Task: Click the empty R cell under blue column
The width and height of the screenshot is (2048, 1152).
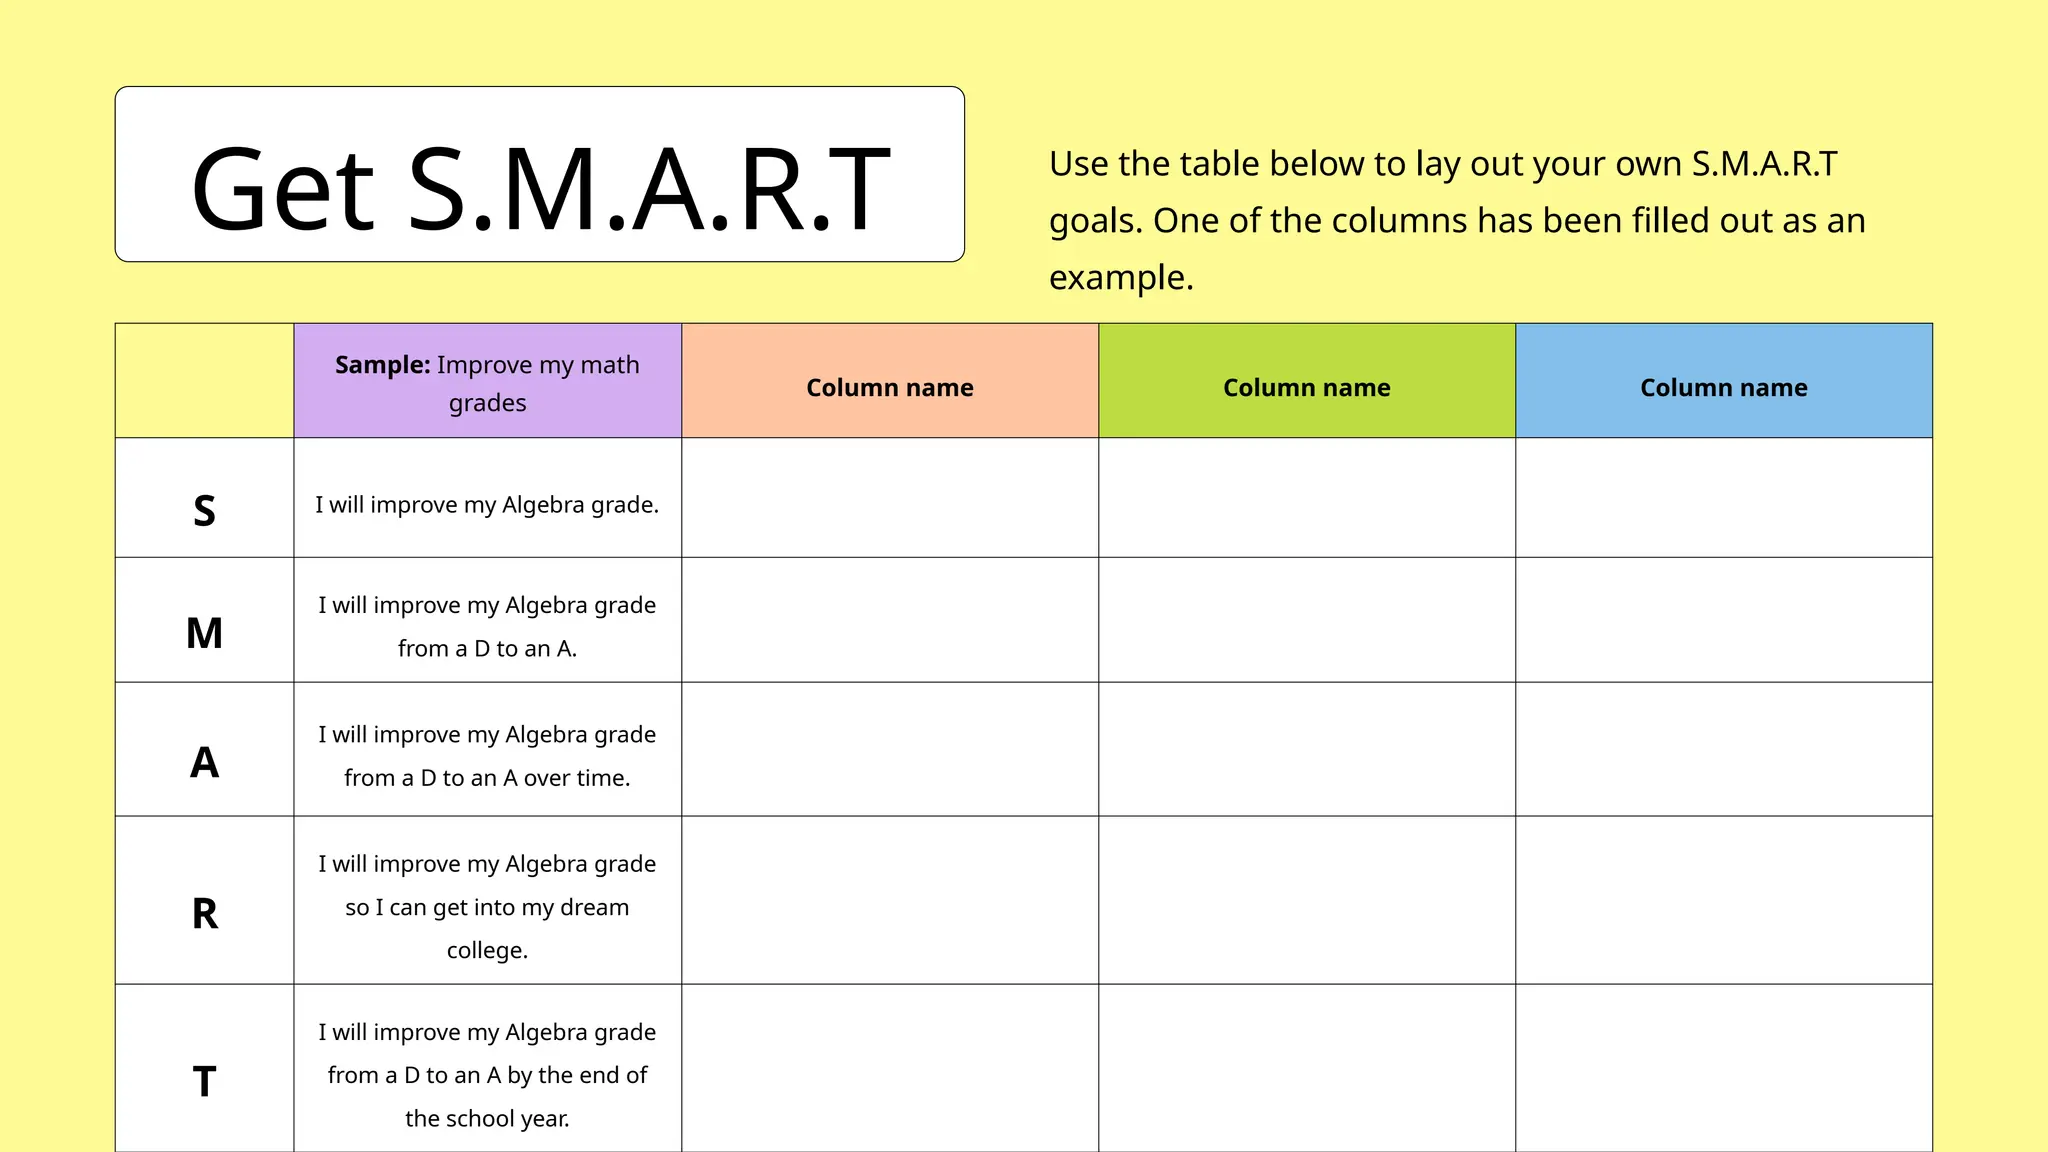Action: (x=1724, y=900)
